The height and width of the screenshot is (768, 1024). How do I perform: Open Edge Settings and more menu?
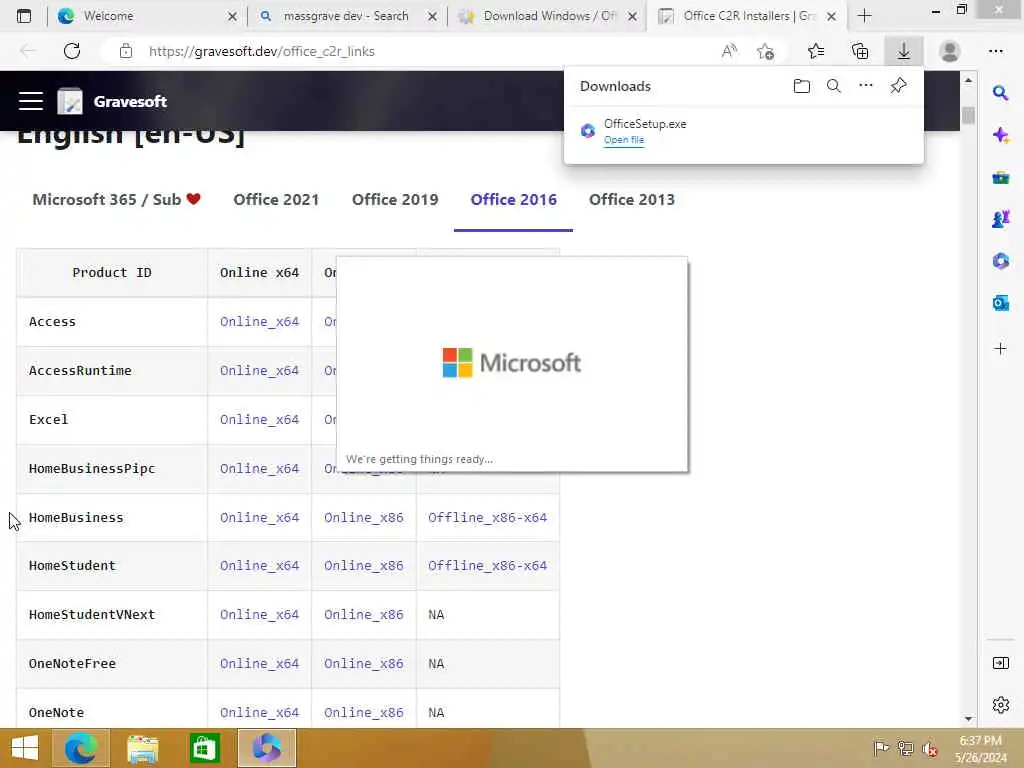996,51
